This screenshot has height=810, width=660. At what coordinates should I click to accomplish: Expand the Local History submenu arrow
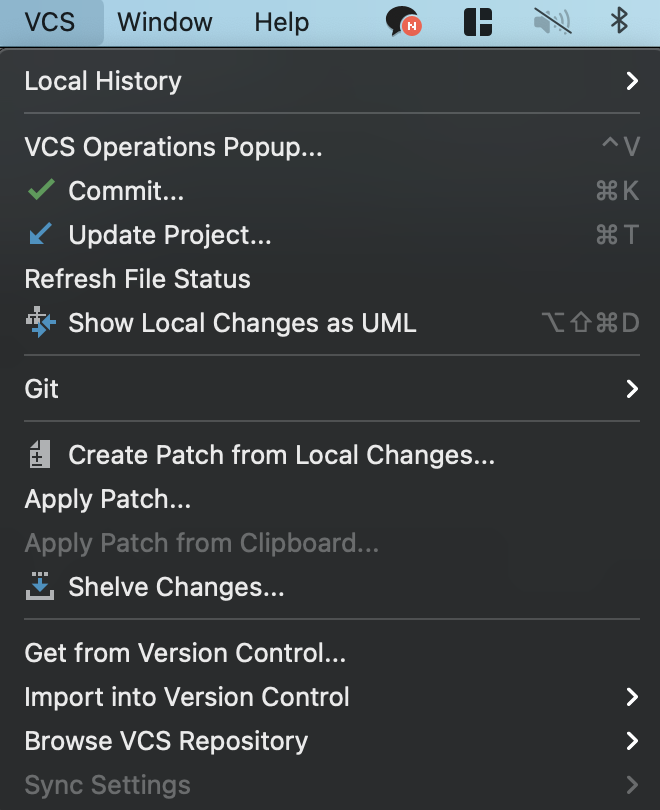[x=631, y=81]
